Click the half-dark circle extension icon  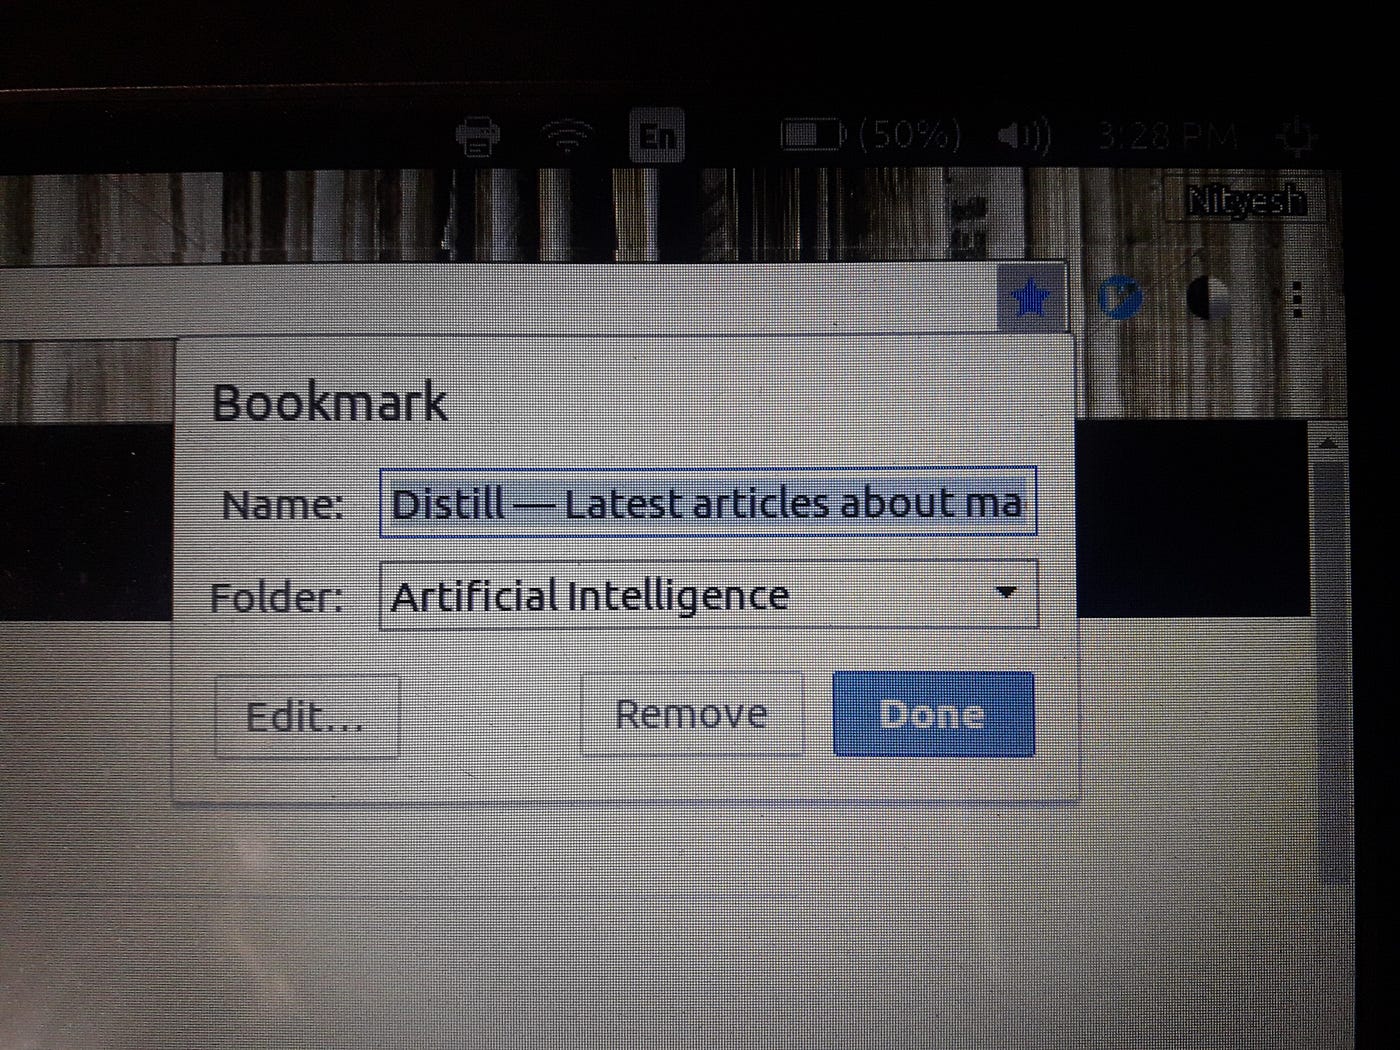1209,298
